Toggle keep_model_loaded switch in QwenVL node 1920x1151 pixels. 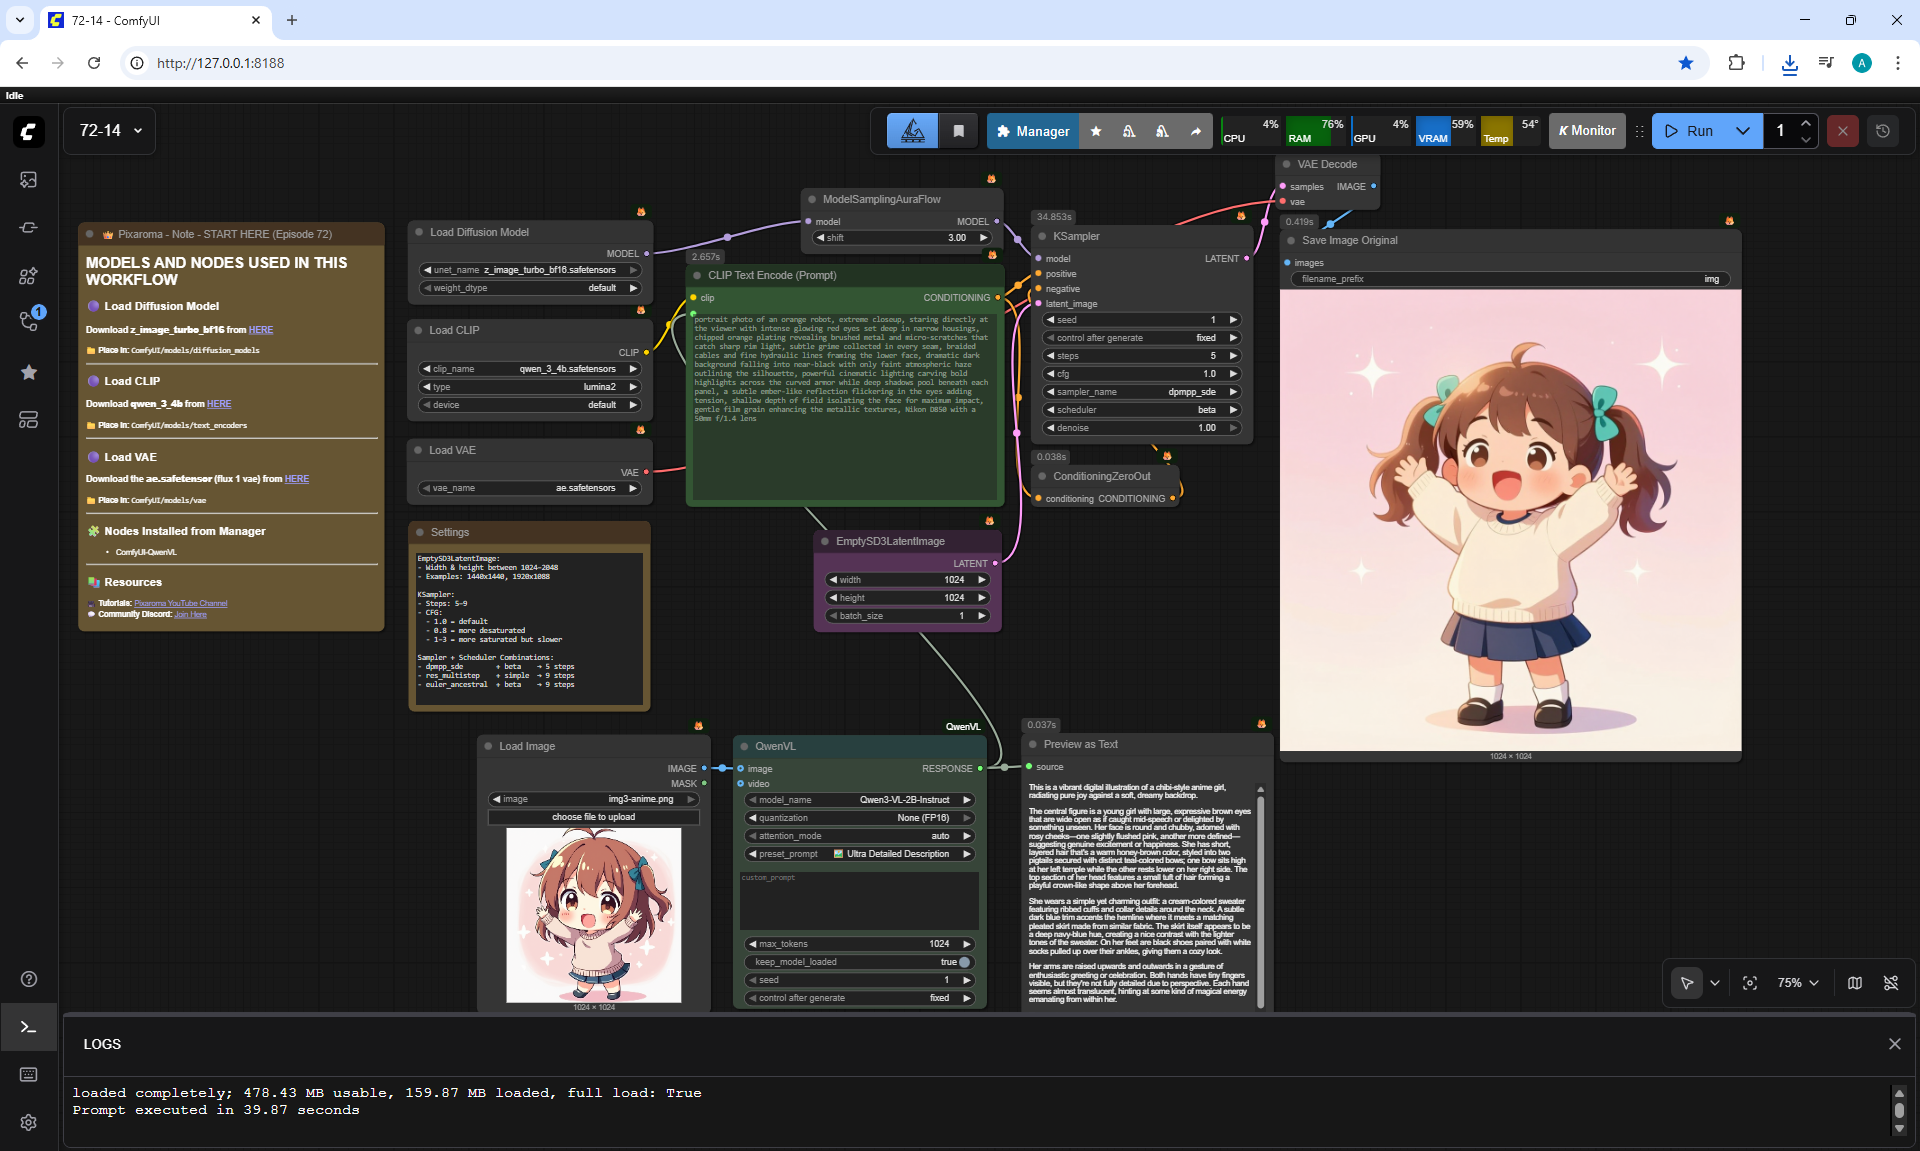(x=964, y=962)
